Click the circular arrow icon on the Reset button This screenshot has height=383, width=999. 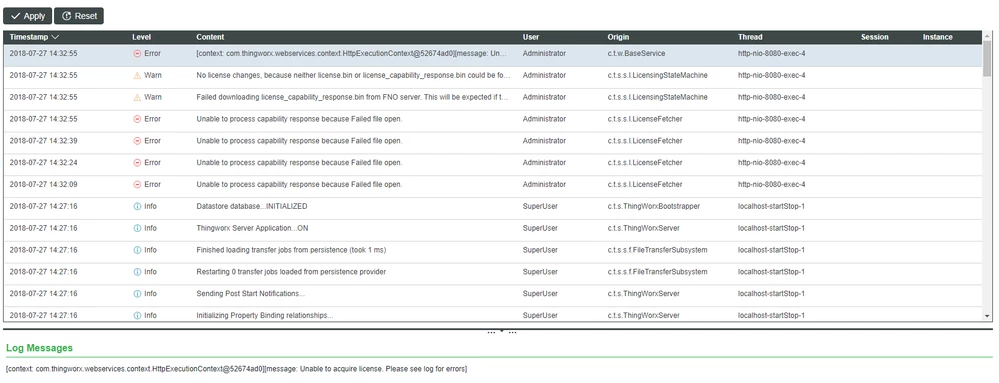click(66, 16)
